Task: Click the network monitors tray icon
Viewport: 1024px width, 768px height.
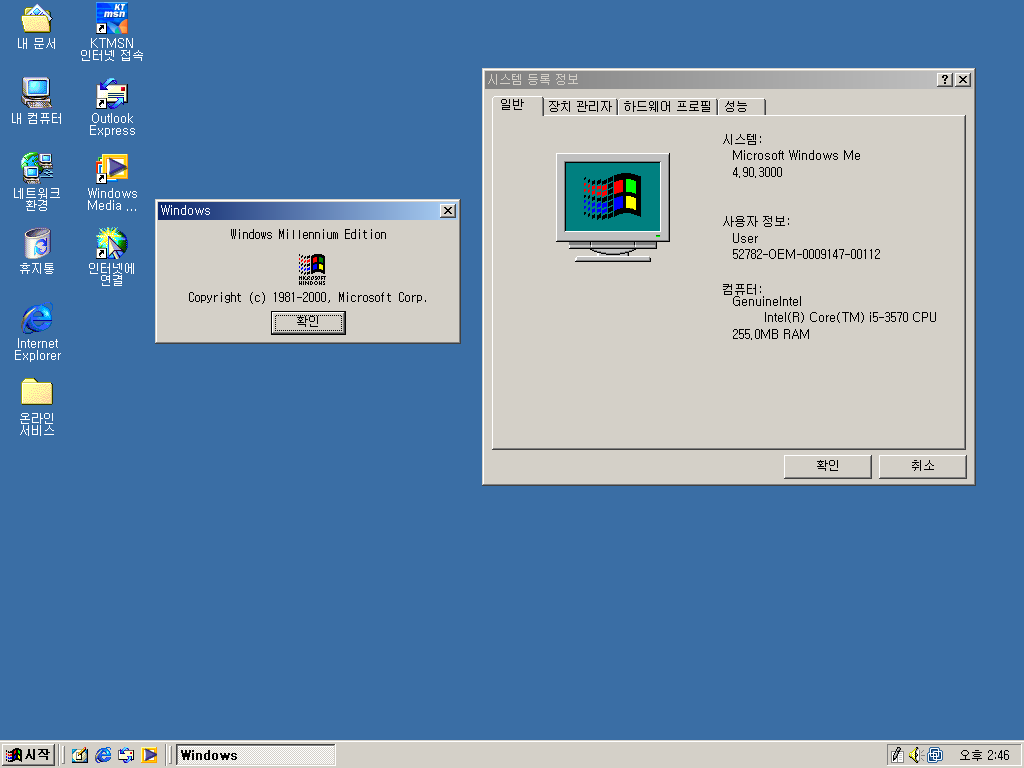Action: [x=935, y=755]
